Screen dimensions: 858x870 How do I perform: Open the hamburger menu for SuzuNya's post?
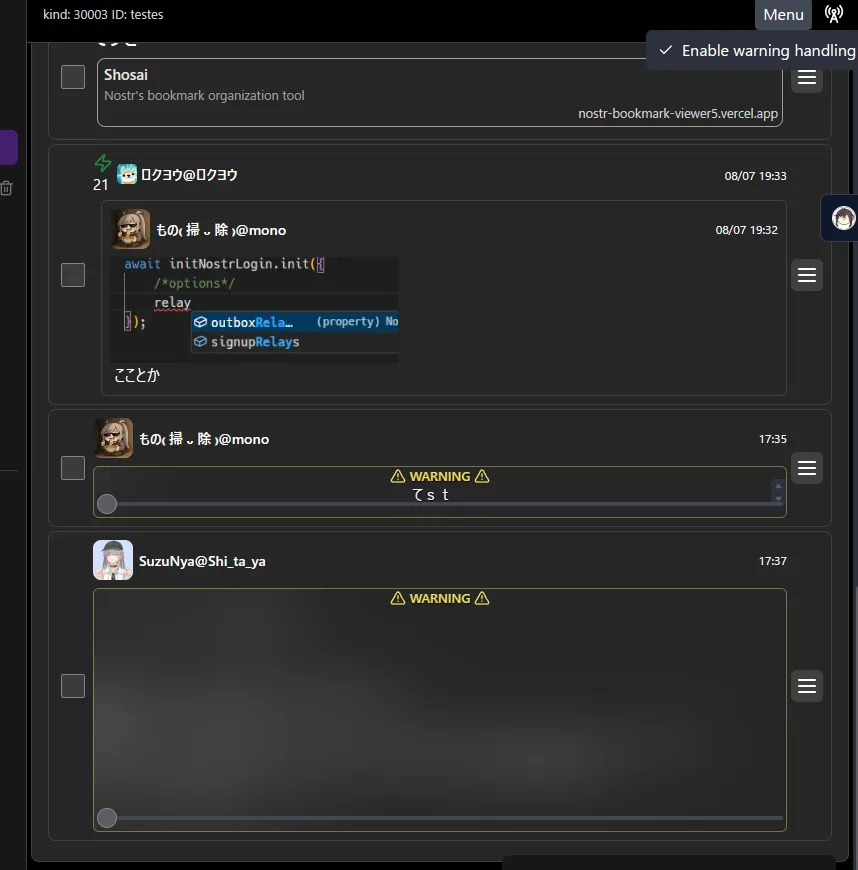pos(807,686)
